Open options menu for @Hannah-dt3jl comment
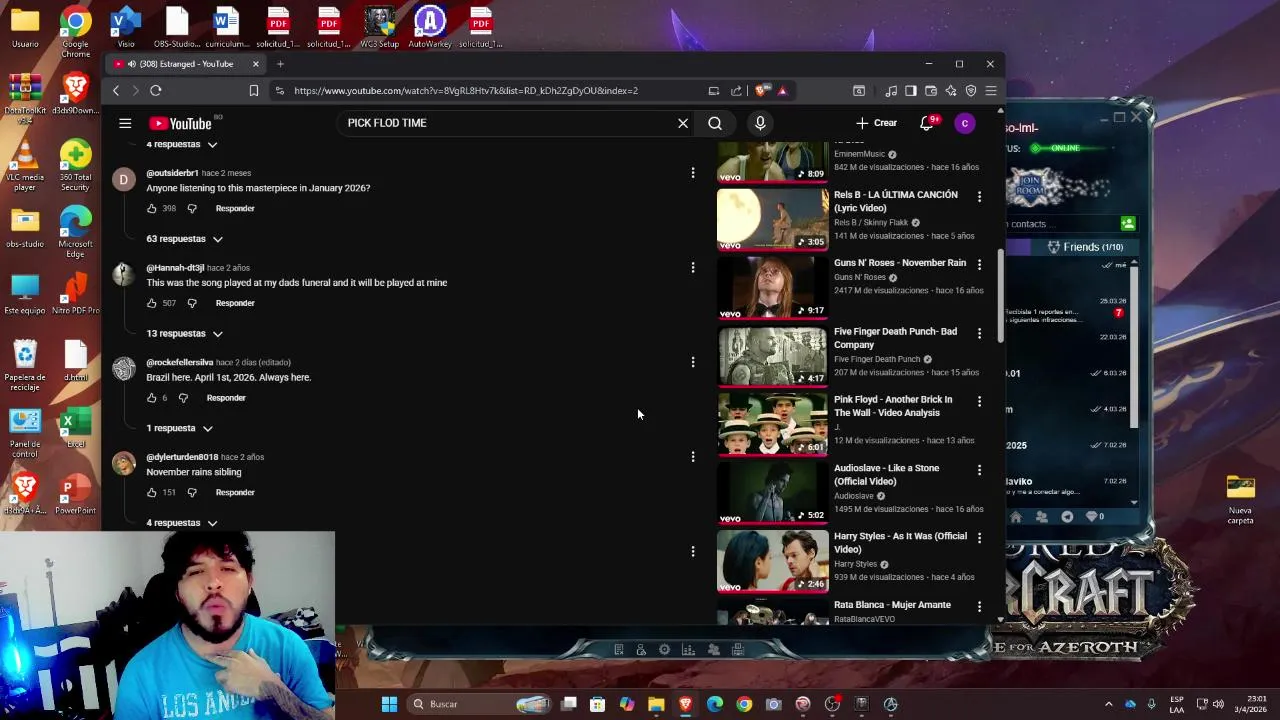The image size is (1280, 720). 693,268
